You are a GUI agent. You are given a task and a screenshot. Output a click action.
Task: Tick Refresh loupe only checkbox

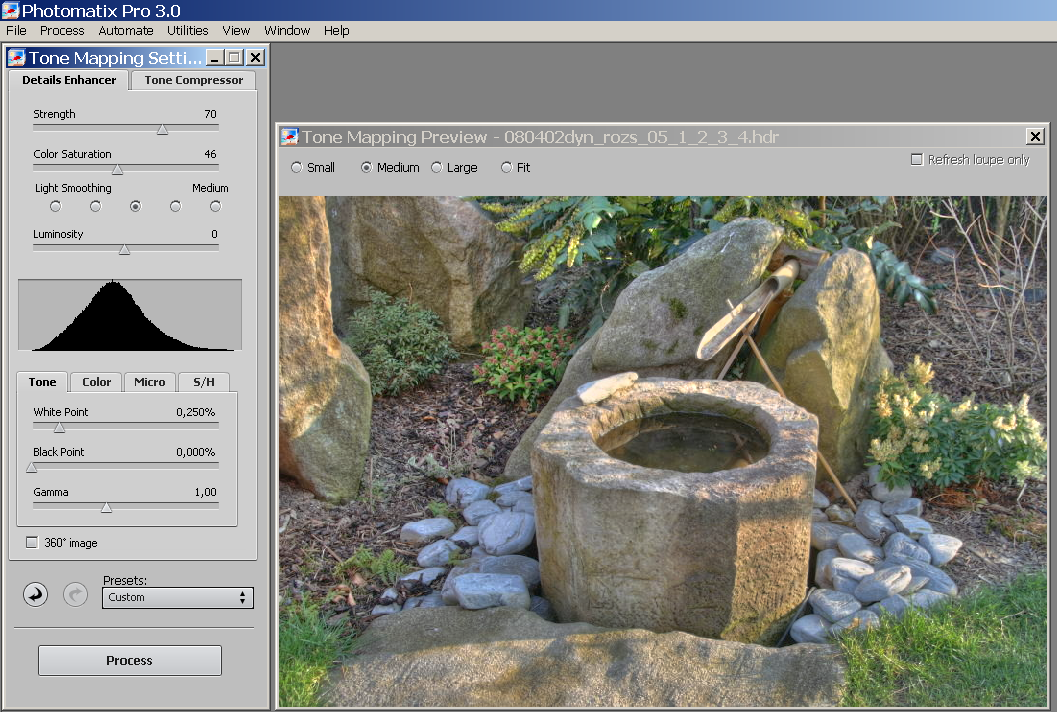[916, 160]
